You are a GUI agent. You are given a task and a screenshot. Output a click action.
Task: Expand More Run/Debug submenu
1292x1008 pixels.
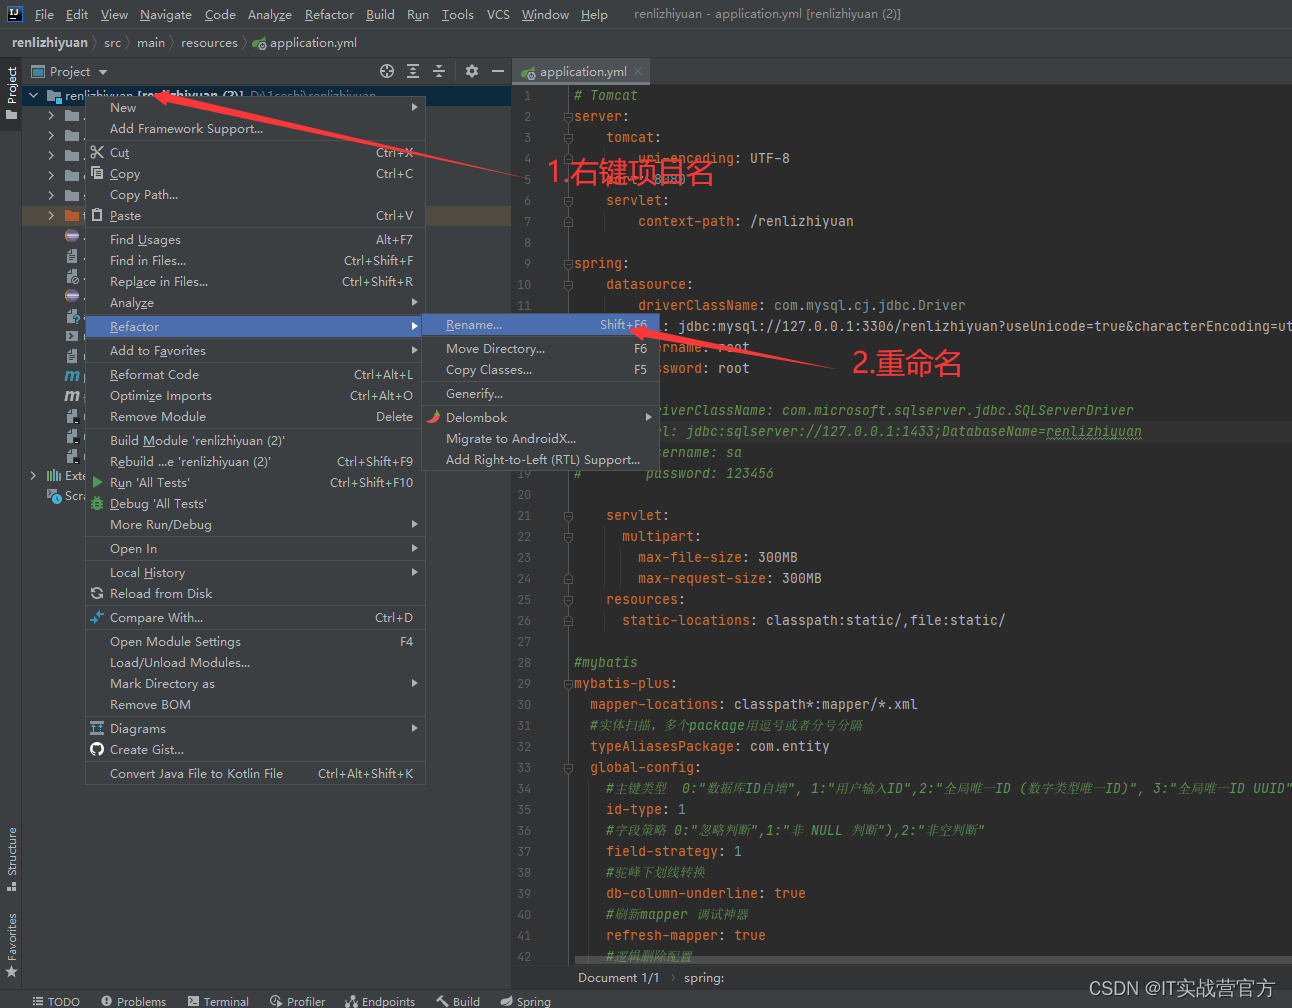[256, 525]
